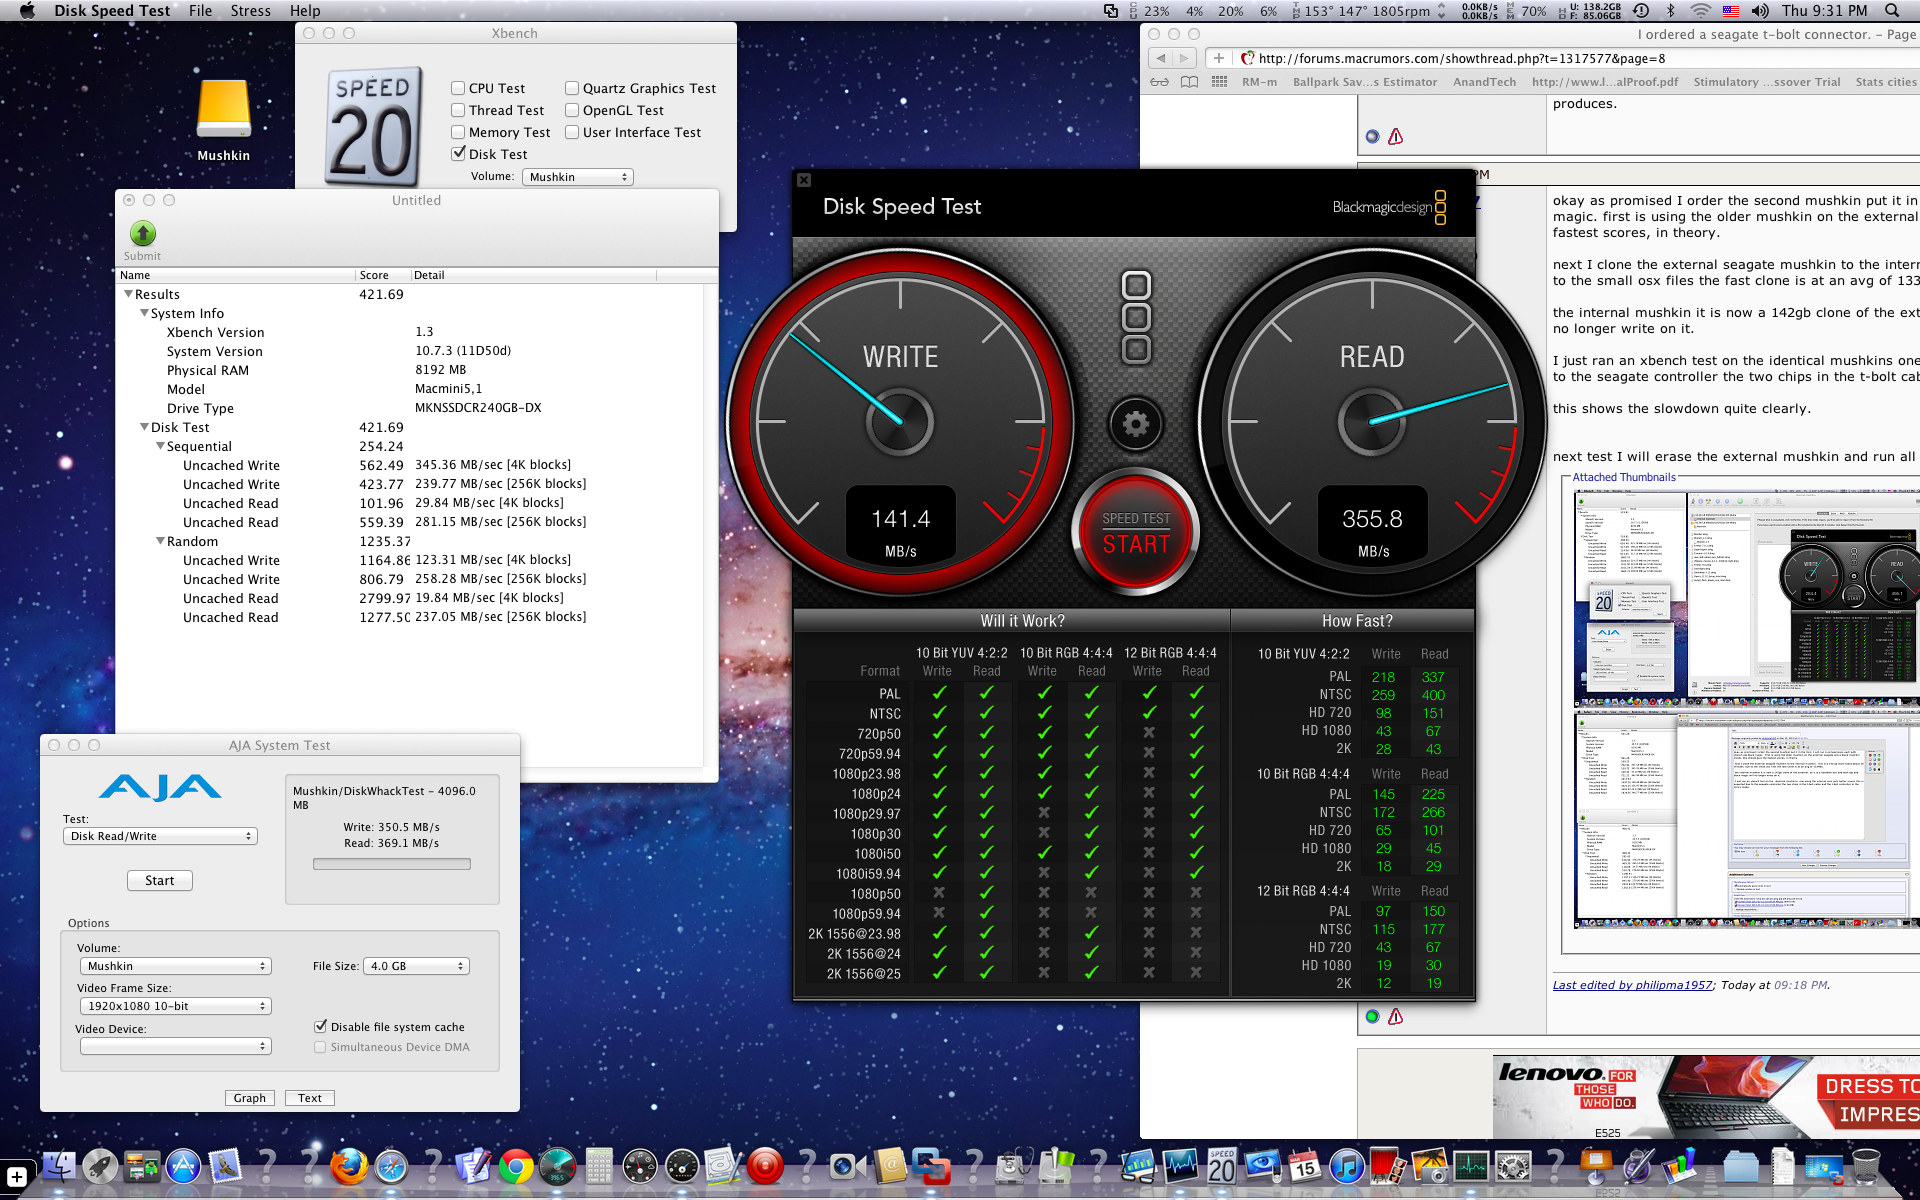The image size is (1920, 1200).
Task: Open Disk Speed Test settings gear
Action: 1135,424
